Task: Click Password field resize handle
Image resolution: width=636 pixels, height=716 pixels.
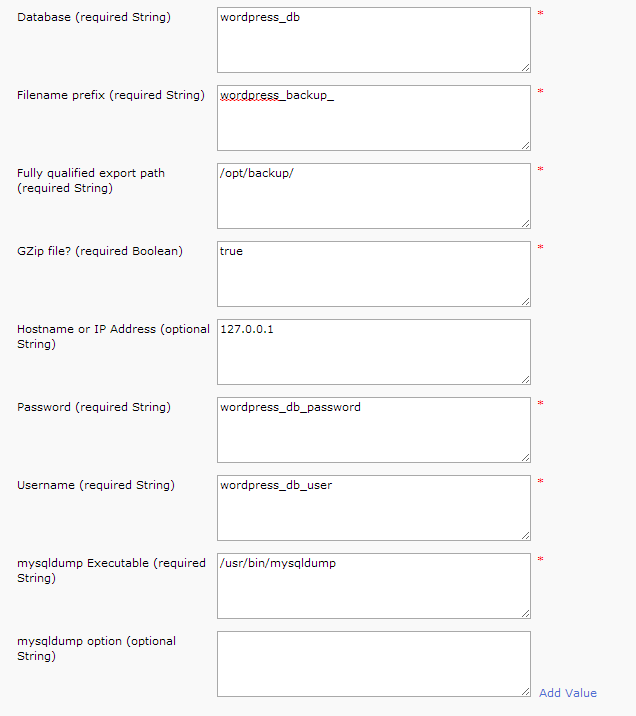Action: click(525, 457)
